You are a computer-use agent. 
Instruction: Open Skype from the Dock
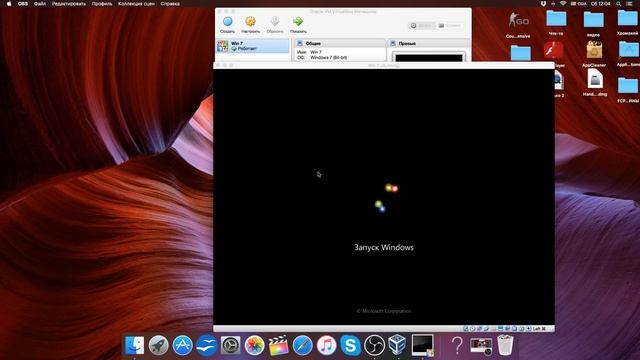[351, 345]
